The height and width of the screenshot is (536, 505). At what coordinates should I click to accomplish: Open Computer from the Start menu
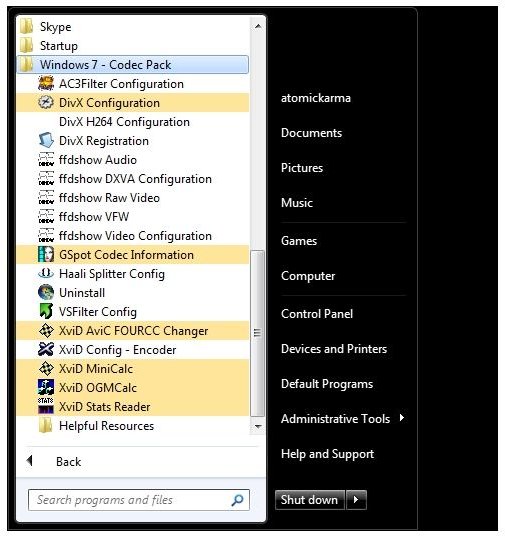(x=308, y=276)
